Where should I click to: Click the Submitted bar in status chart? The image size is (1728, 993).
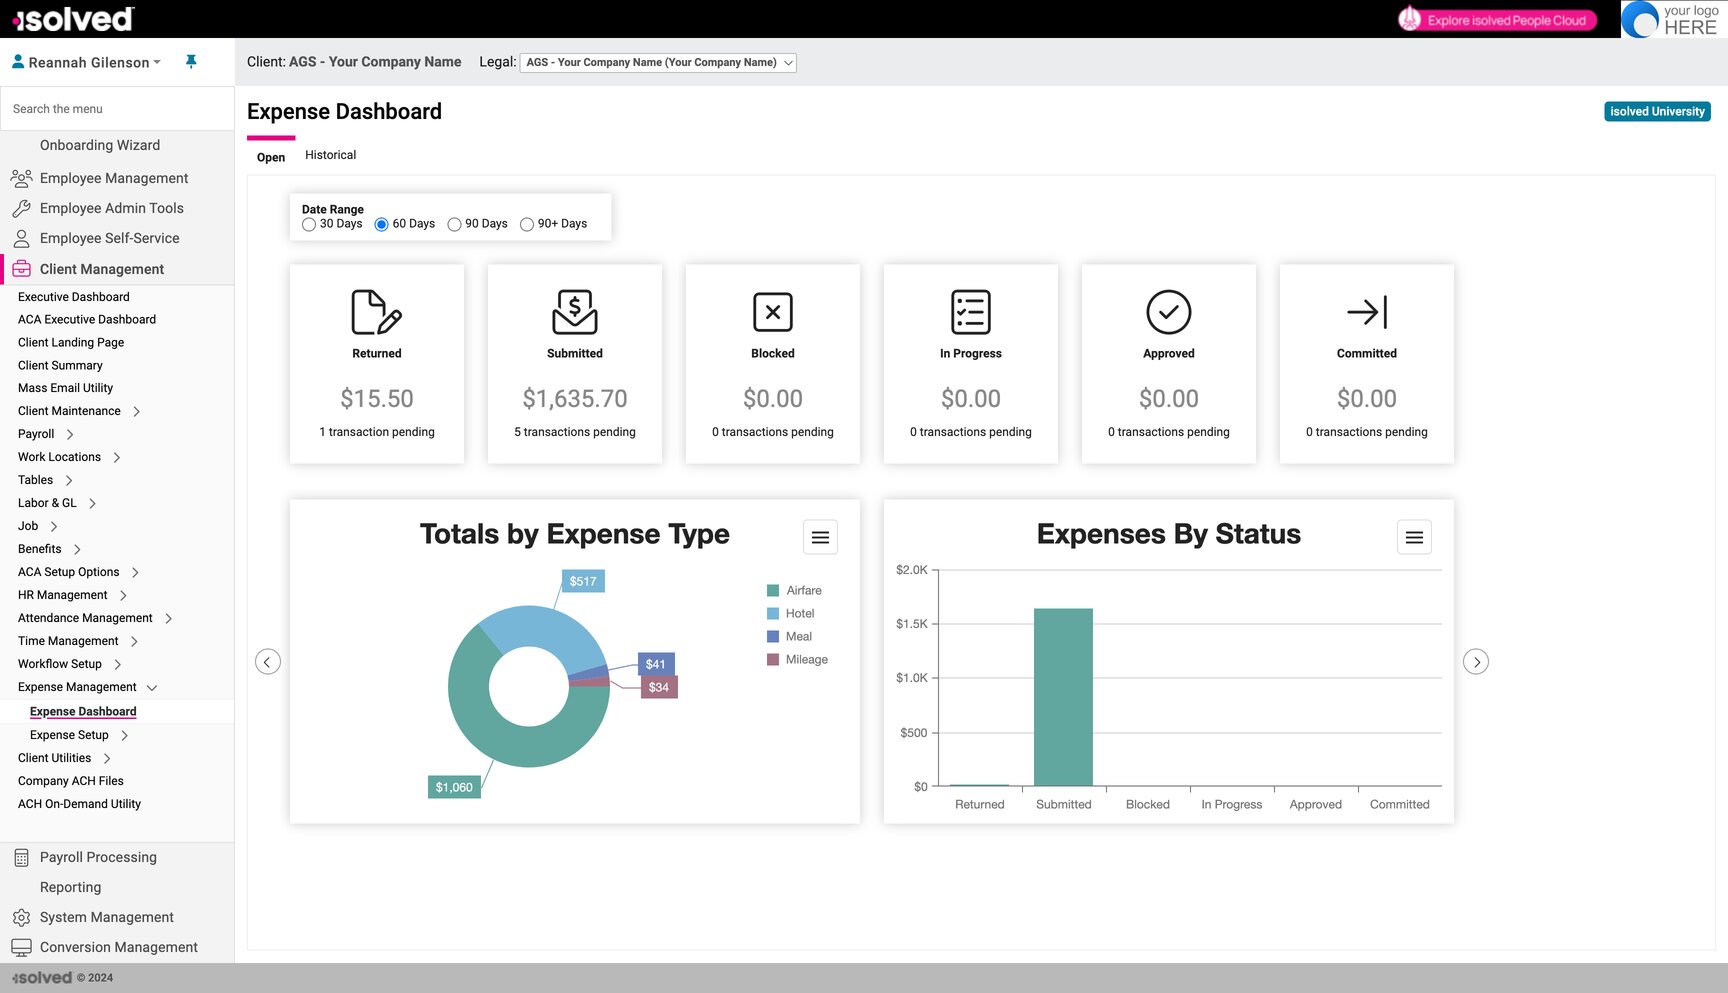click(1063, 697)
